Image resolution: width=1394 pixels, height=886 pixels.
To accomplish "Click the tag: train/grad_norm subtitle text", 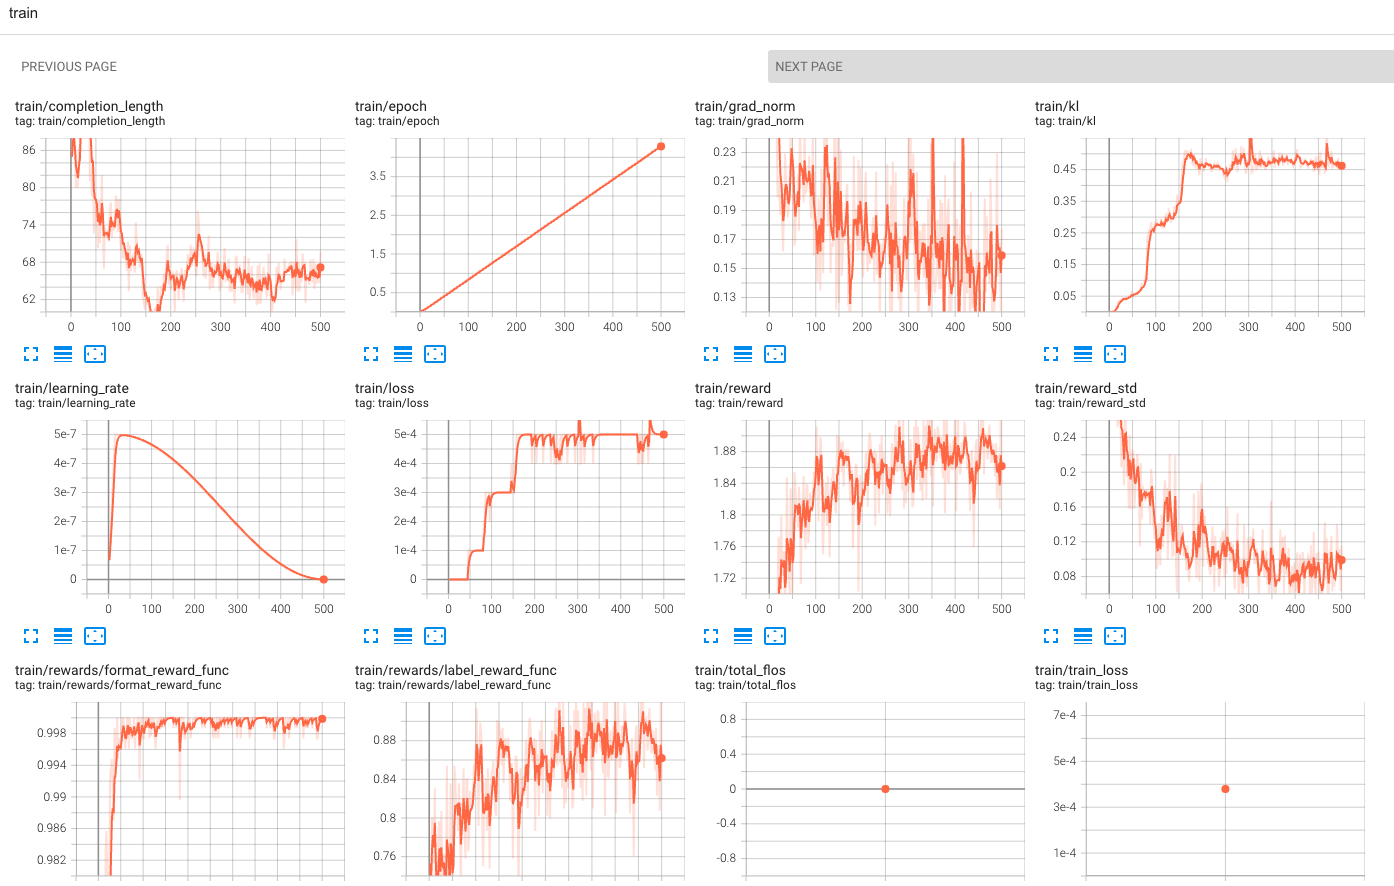I will 749,121.
